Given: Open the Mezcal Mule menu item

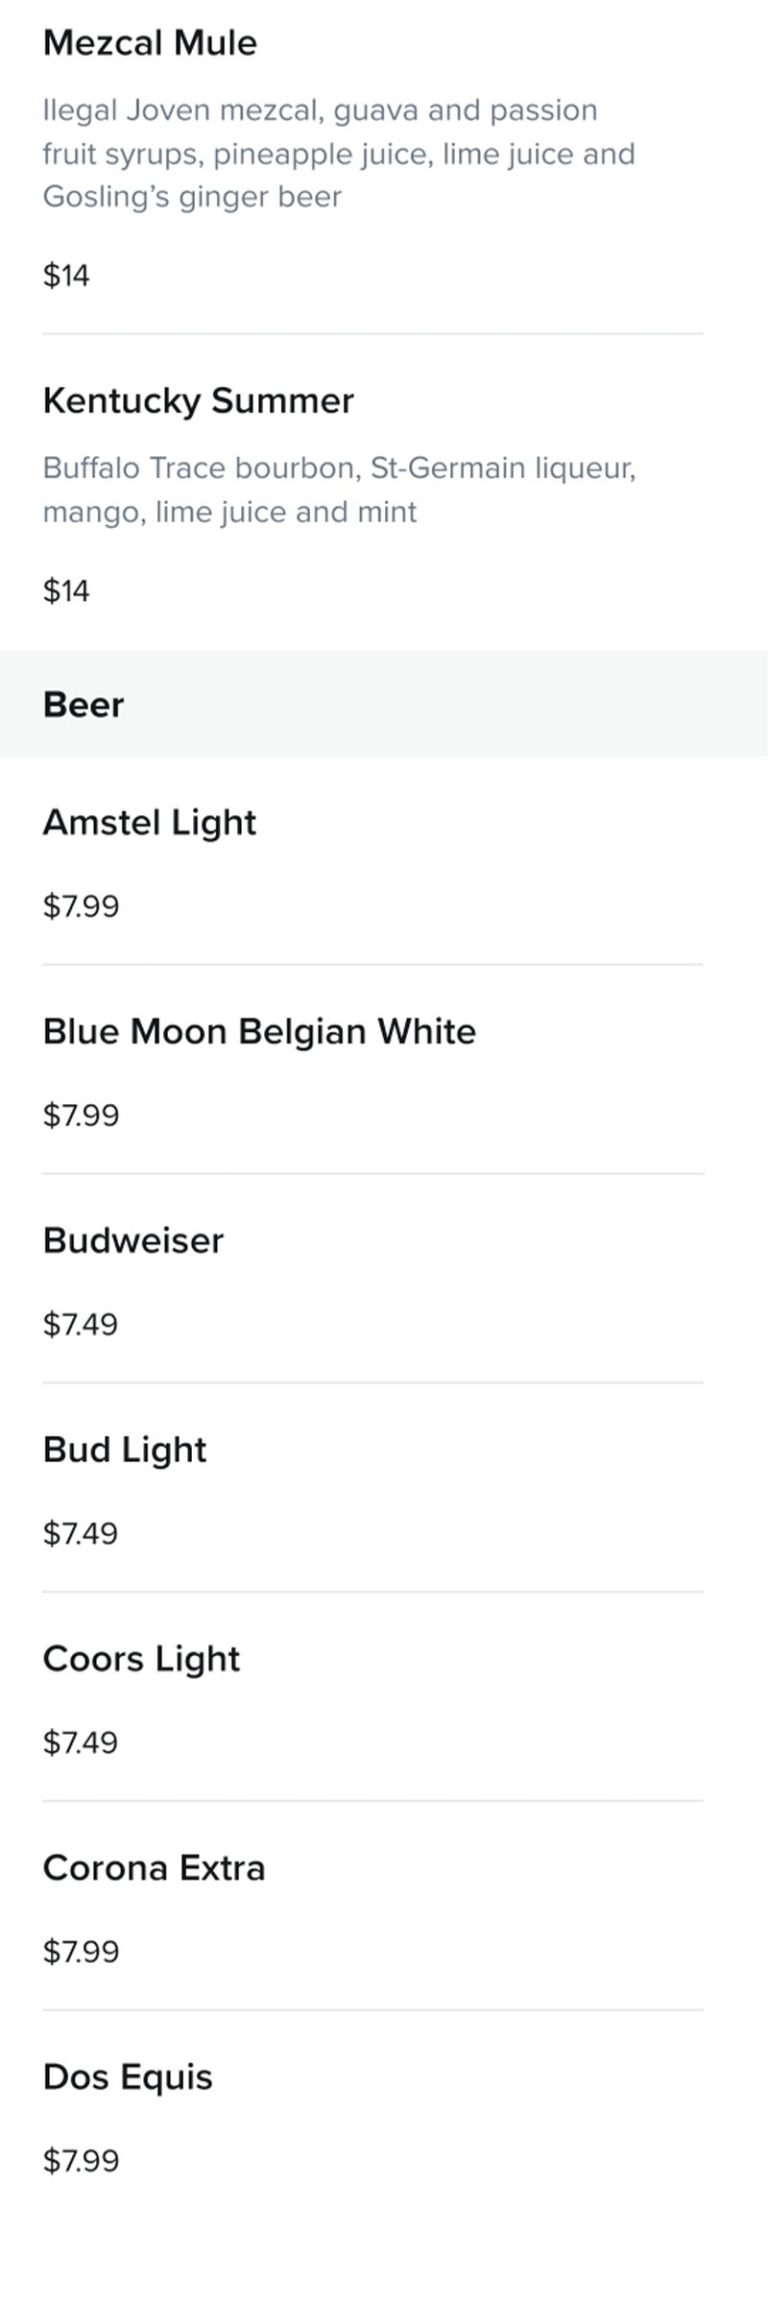Looking at the screenshot, I should tap(150, 43).
